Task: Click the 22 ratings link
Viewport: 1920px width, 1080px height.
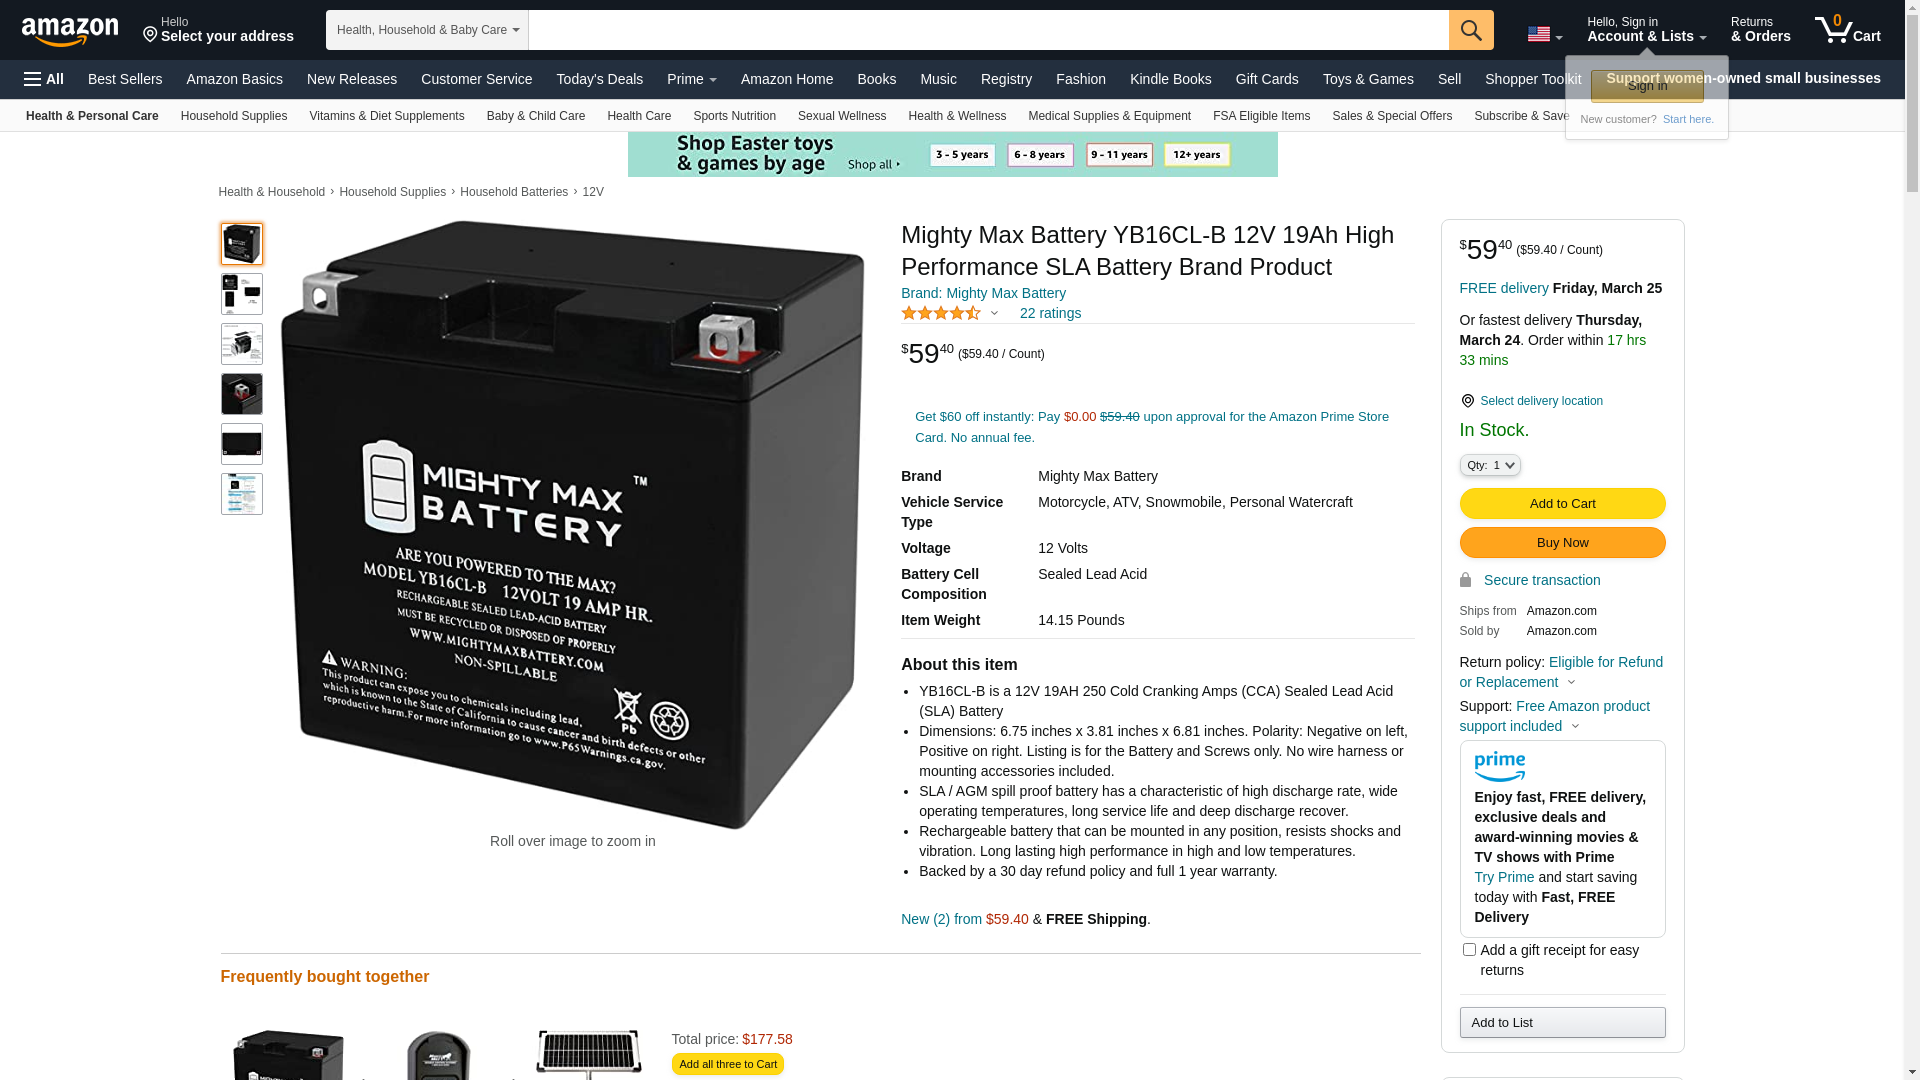Action: [1050, 313]
